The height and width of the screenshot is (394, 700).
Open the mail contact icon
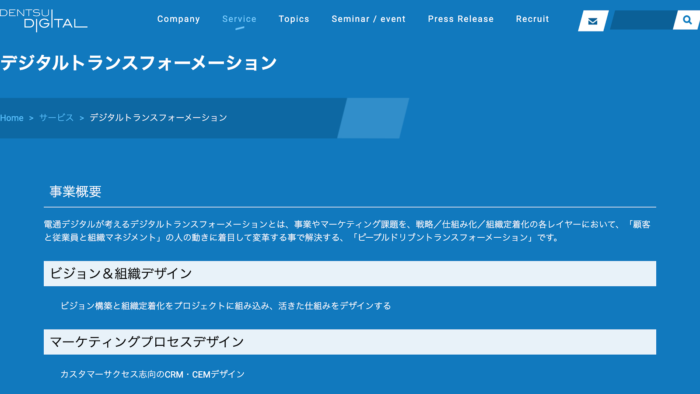[593, 21]
